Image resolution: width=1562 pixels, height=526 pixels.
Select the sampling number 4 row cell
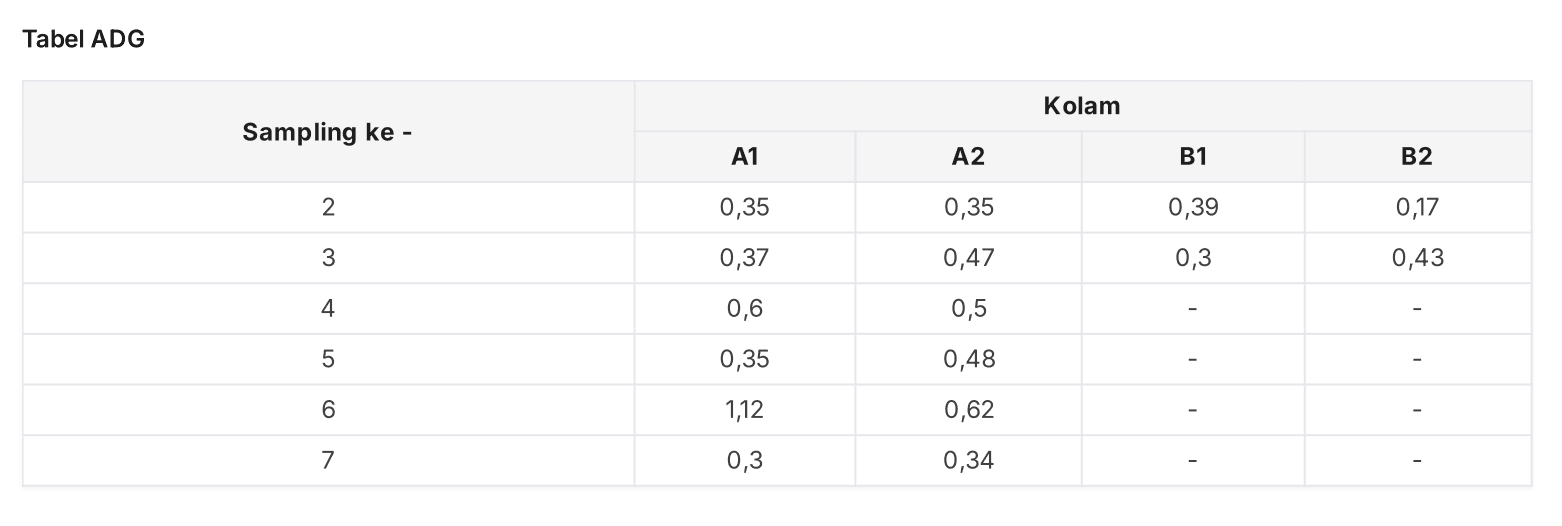click(x=328, y=309)
